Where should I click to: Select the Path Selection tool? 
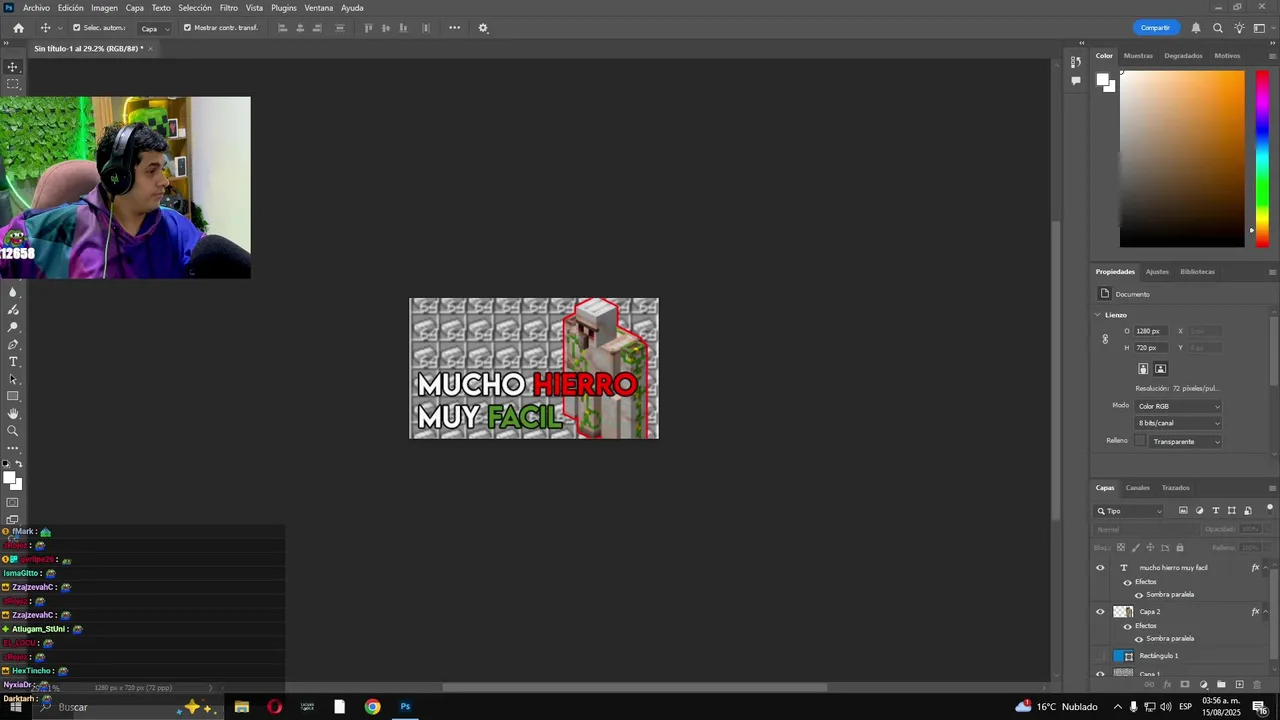(13, 379)
